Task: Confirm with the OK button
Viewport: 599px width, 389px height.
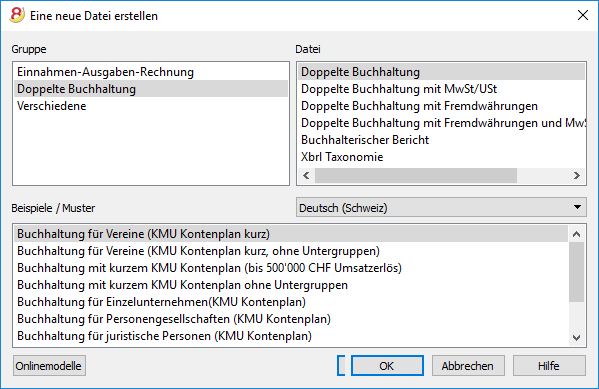Action: [387, 366]
